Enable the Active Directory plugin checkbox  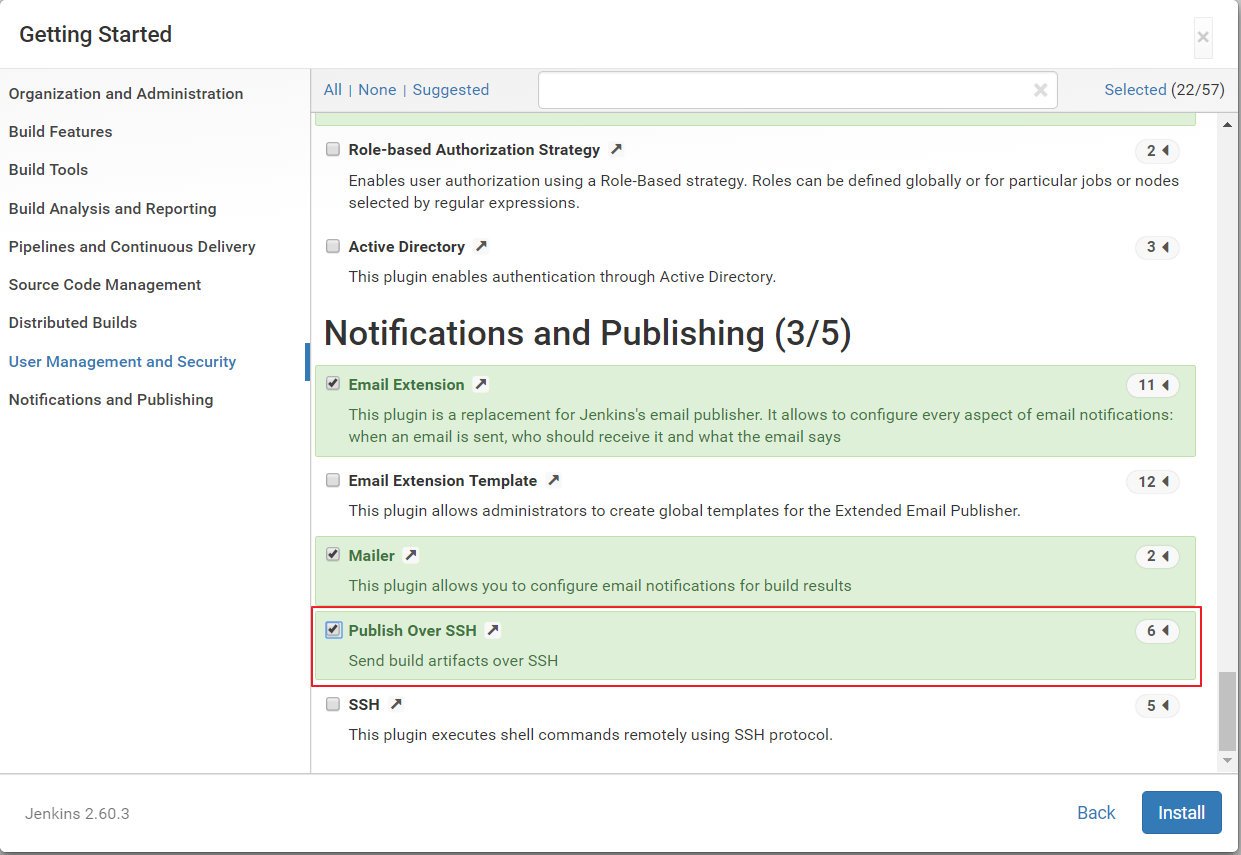[333, 246]
